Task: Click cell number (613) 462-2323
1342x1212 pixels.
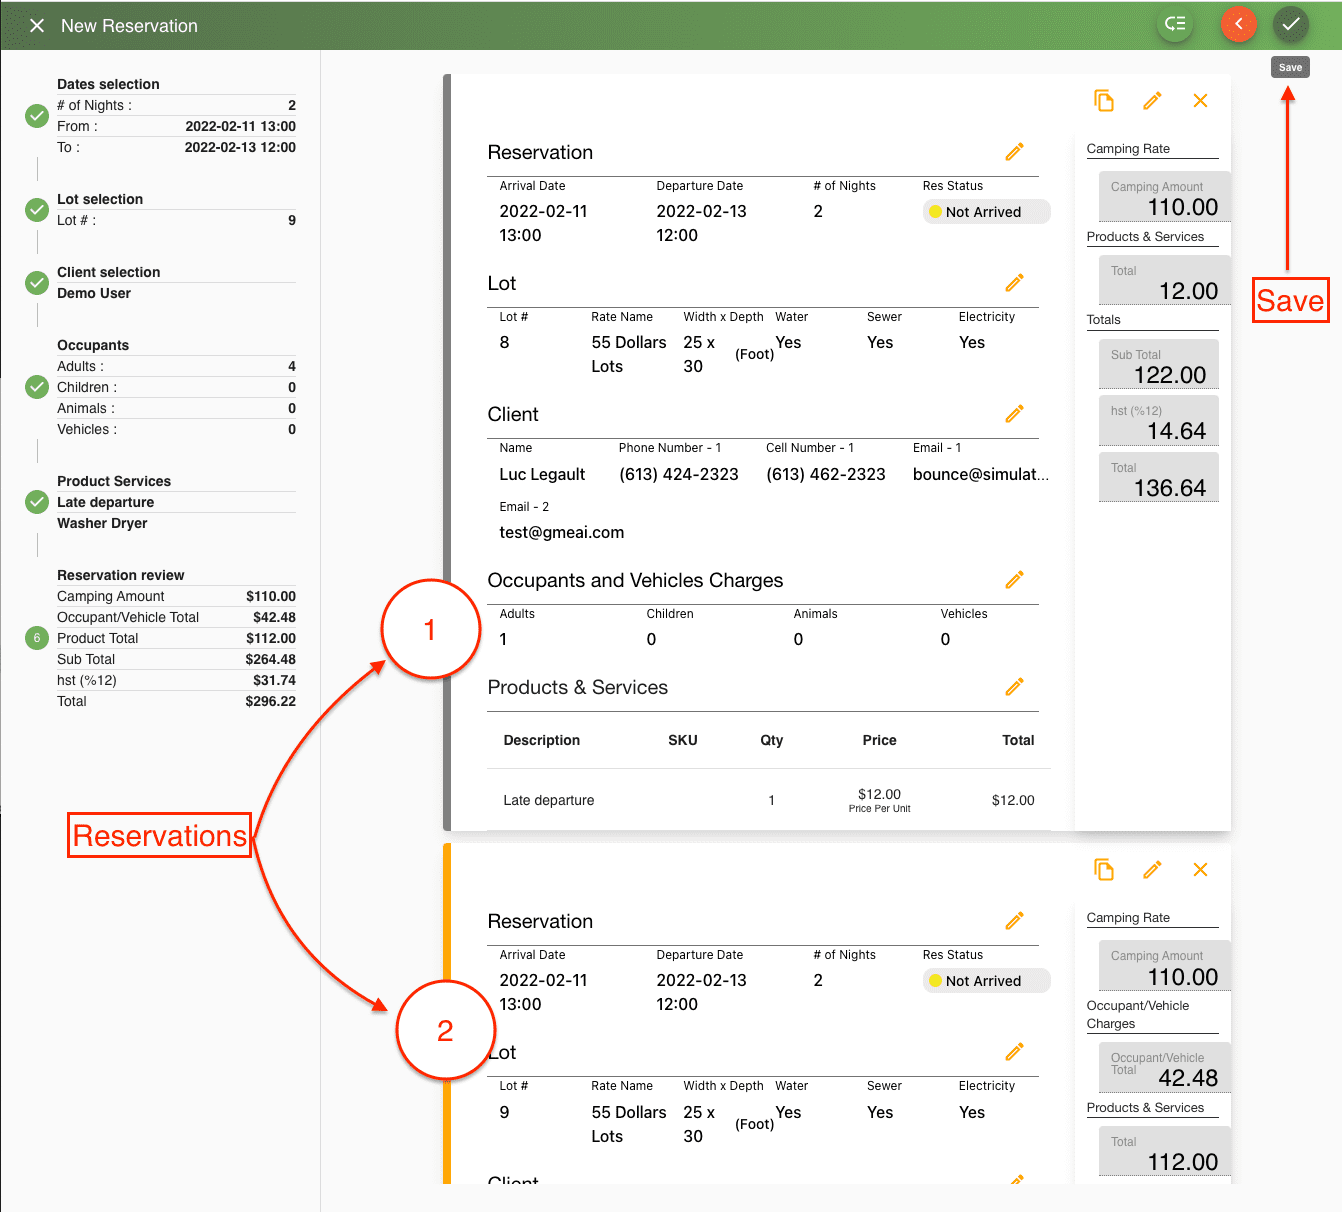Action: point(825,474)
